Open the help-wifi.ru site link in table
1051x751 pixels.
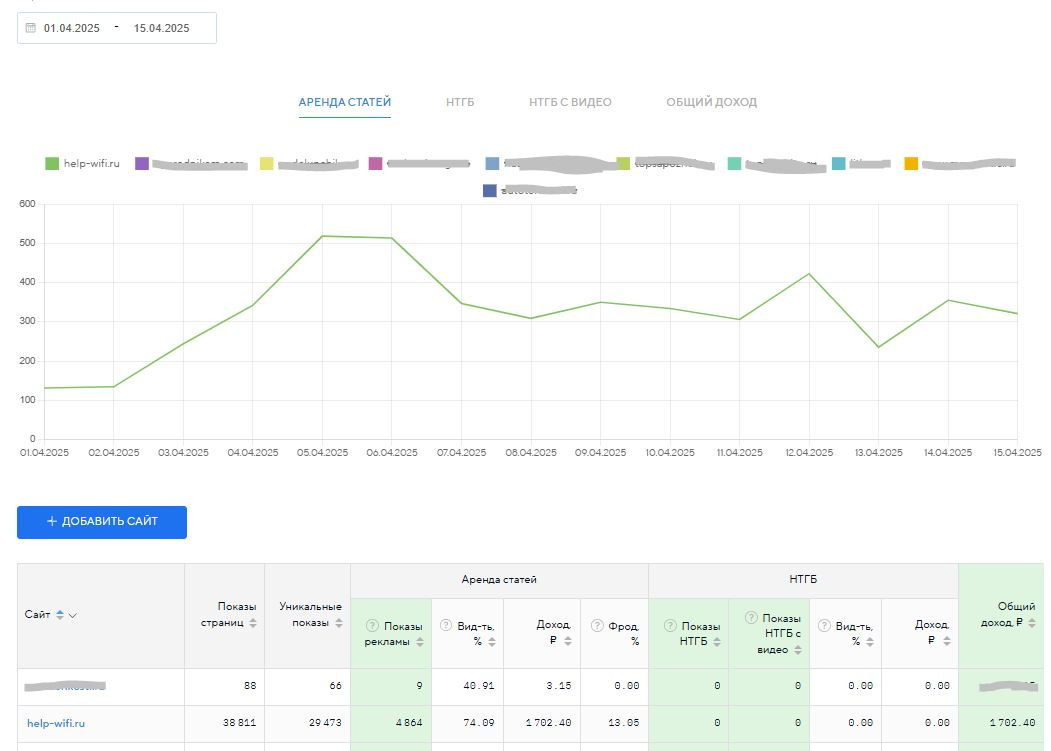pyautogui.click(x=56, y=723)
